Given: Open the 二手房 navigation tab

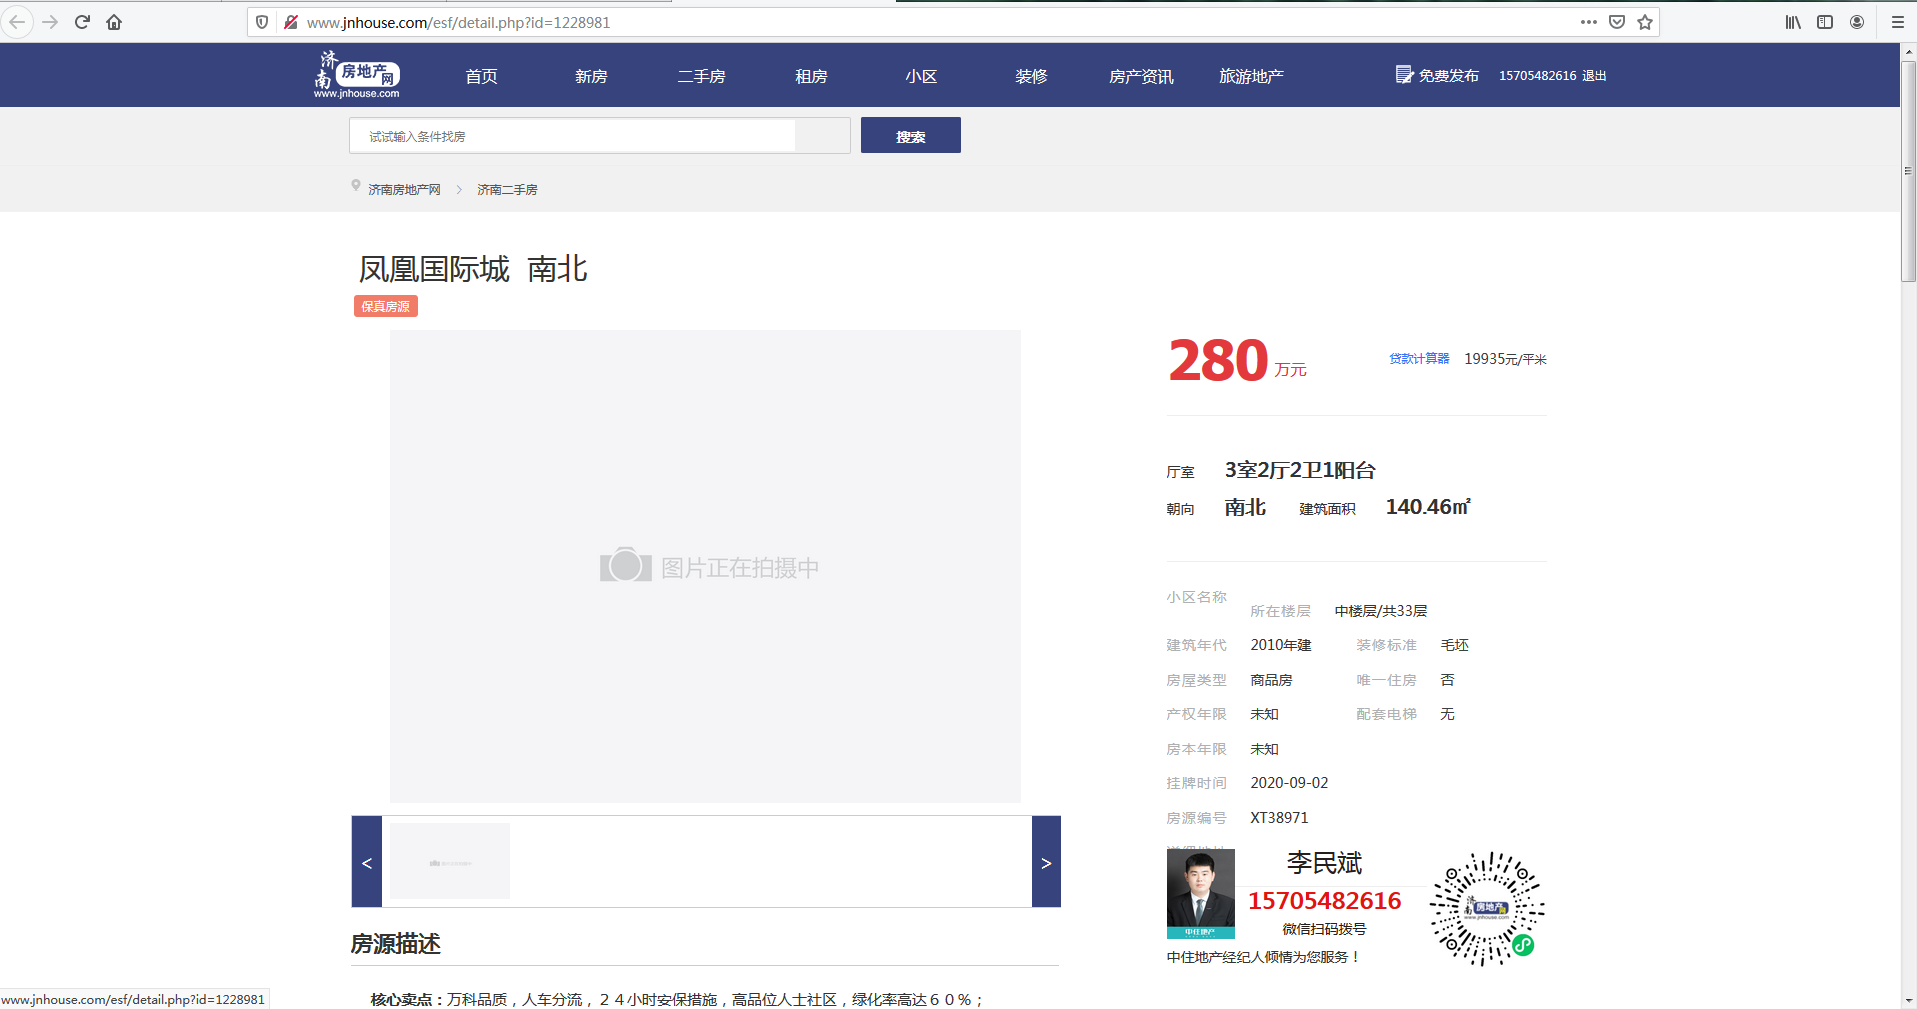Looking at the screenshot, I should click(701, 76).
